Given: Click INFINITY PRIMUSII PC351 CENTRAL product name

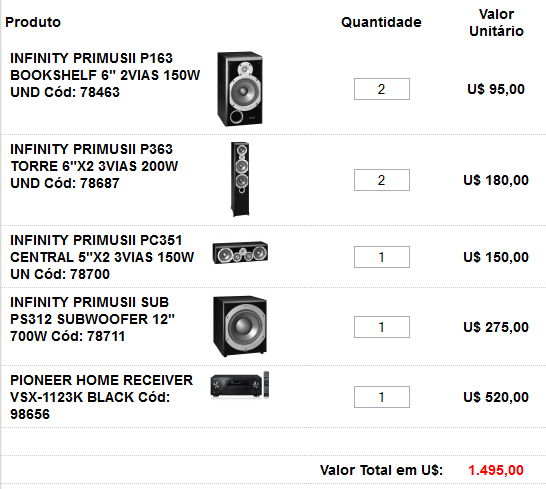Looking at the screenshot, I should (x=102, y=257).
